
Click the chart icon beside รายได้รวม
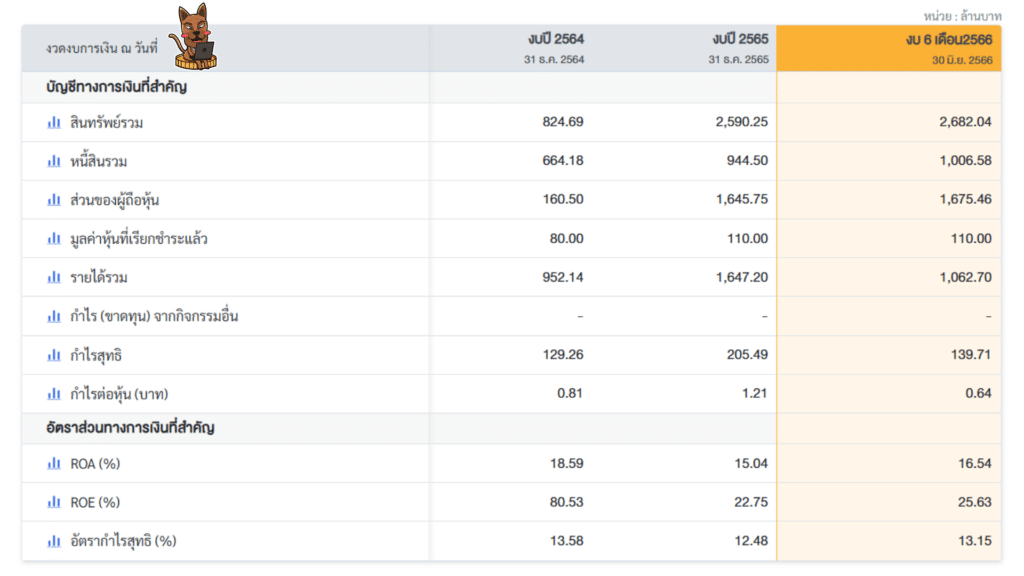pyautogui.click(x=54, y=277)
